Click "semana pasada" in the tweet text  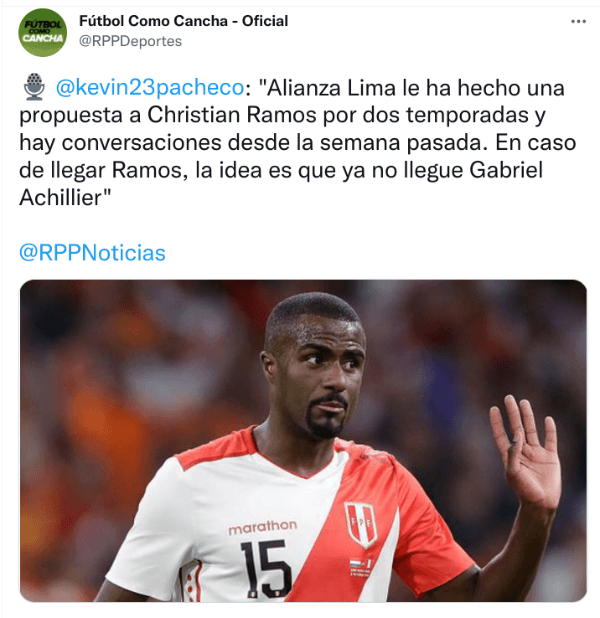[x=401, y=143]
